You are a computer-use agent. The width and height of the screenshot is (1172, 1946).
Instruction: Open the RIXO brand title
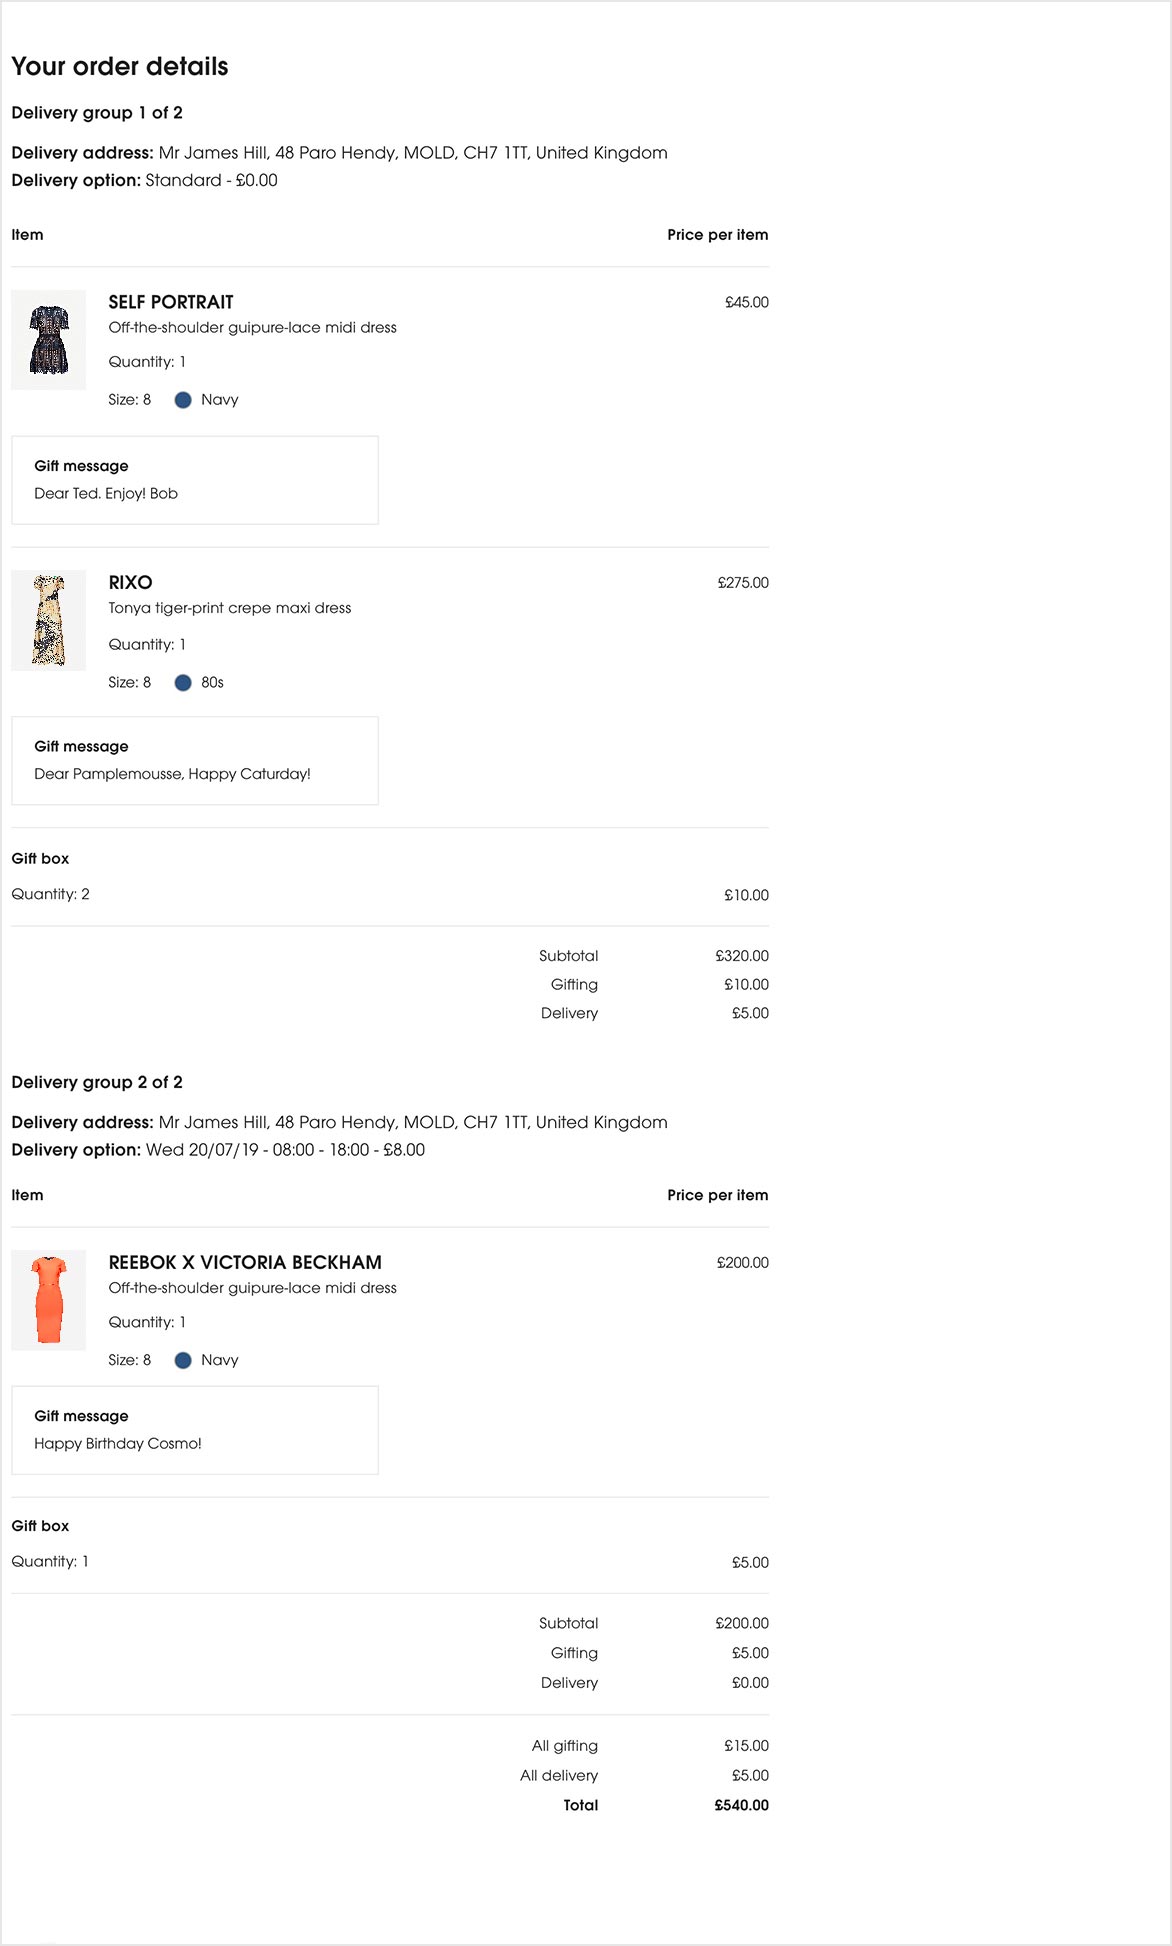click(130, 583)
